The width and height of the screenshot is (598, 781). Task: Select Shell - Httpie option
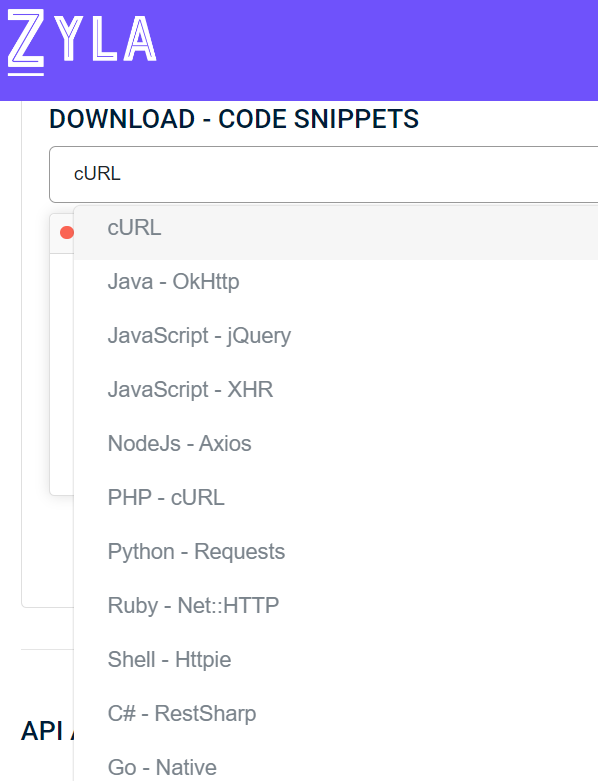[x=336, y=660]
